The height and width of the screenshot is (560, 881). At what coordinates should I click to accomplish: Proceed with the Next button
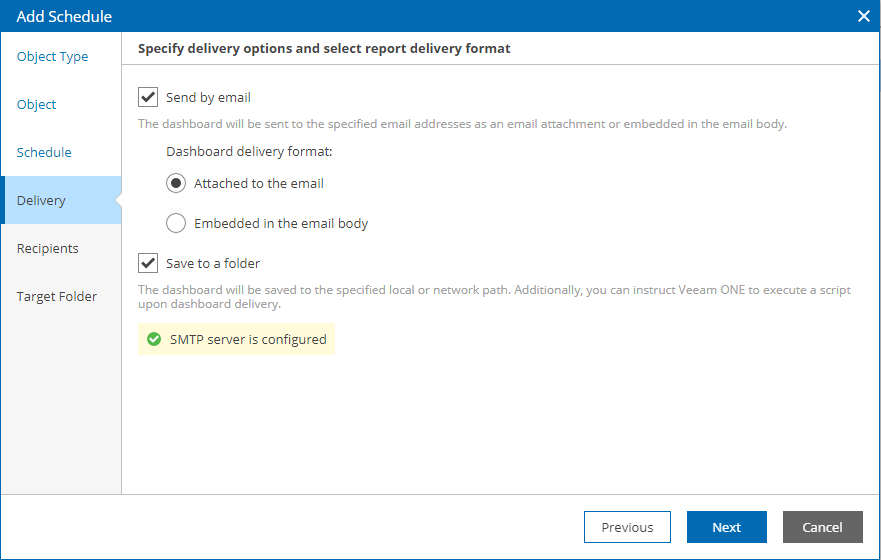click(726, 527)
